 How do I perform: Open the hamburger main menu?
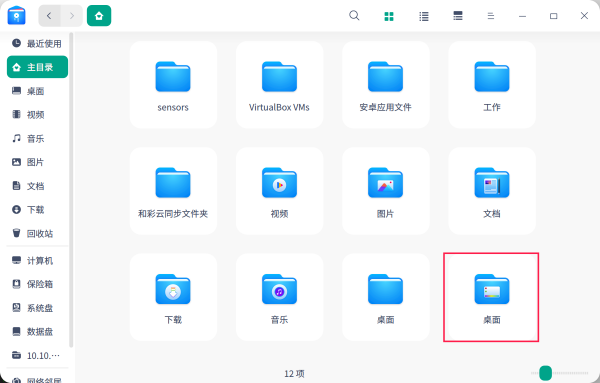tap(491, 16)
